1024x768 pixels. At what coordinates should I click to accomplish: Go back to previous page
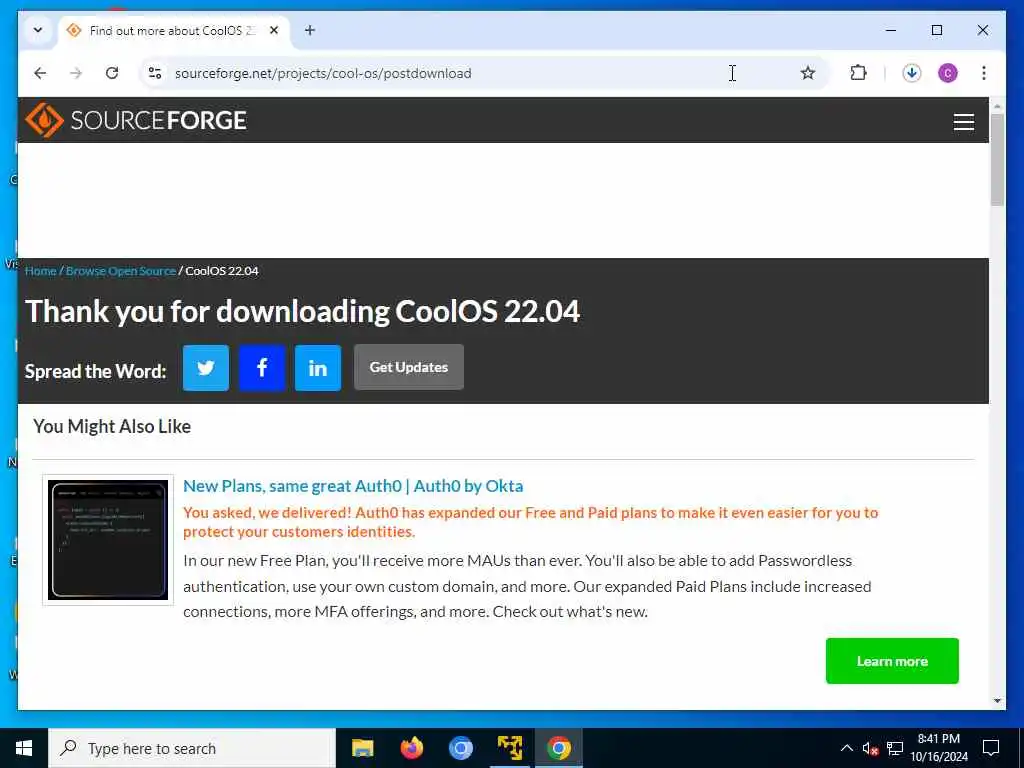click(x=40, y=73)
